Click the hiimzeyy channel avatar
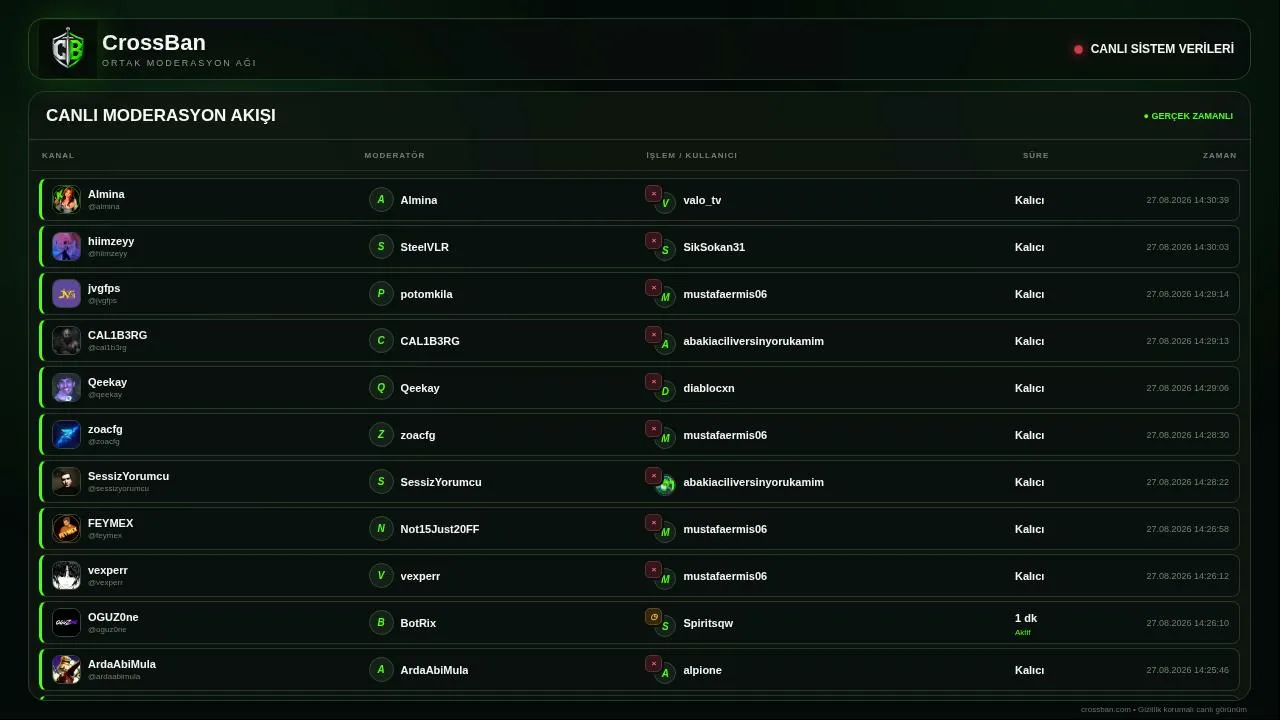This screenshot has width=1280, height=720. pyautogui.click(x=66, y=247)
